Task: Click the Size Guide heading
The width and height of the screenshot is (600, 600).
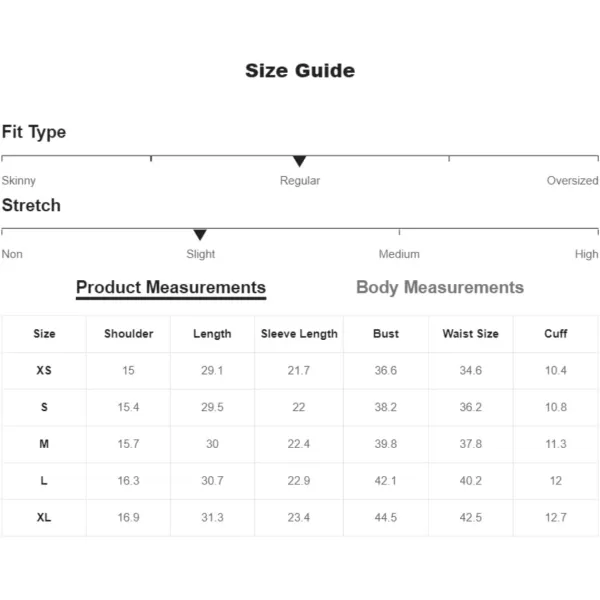Action: point(300,71)
